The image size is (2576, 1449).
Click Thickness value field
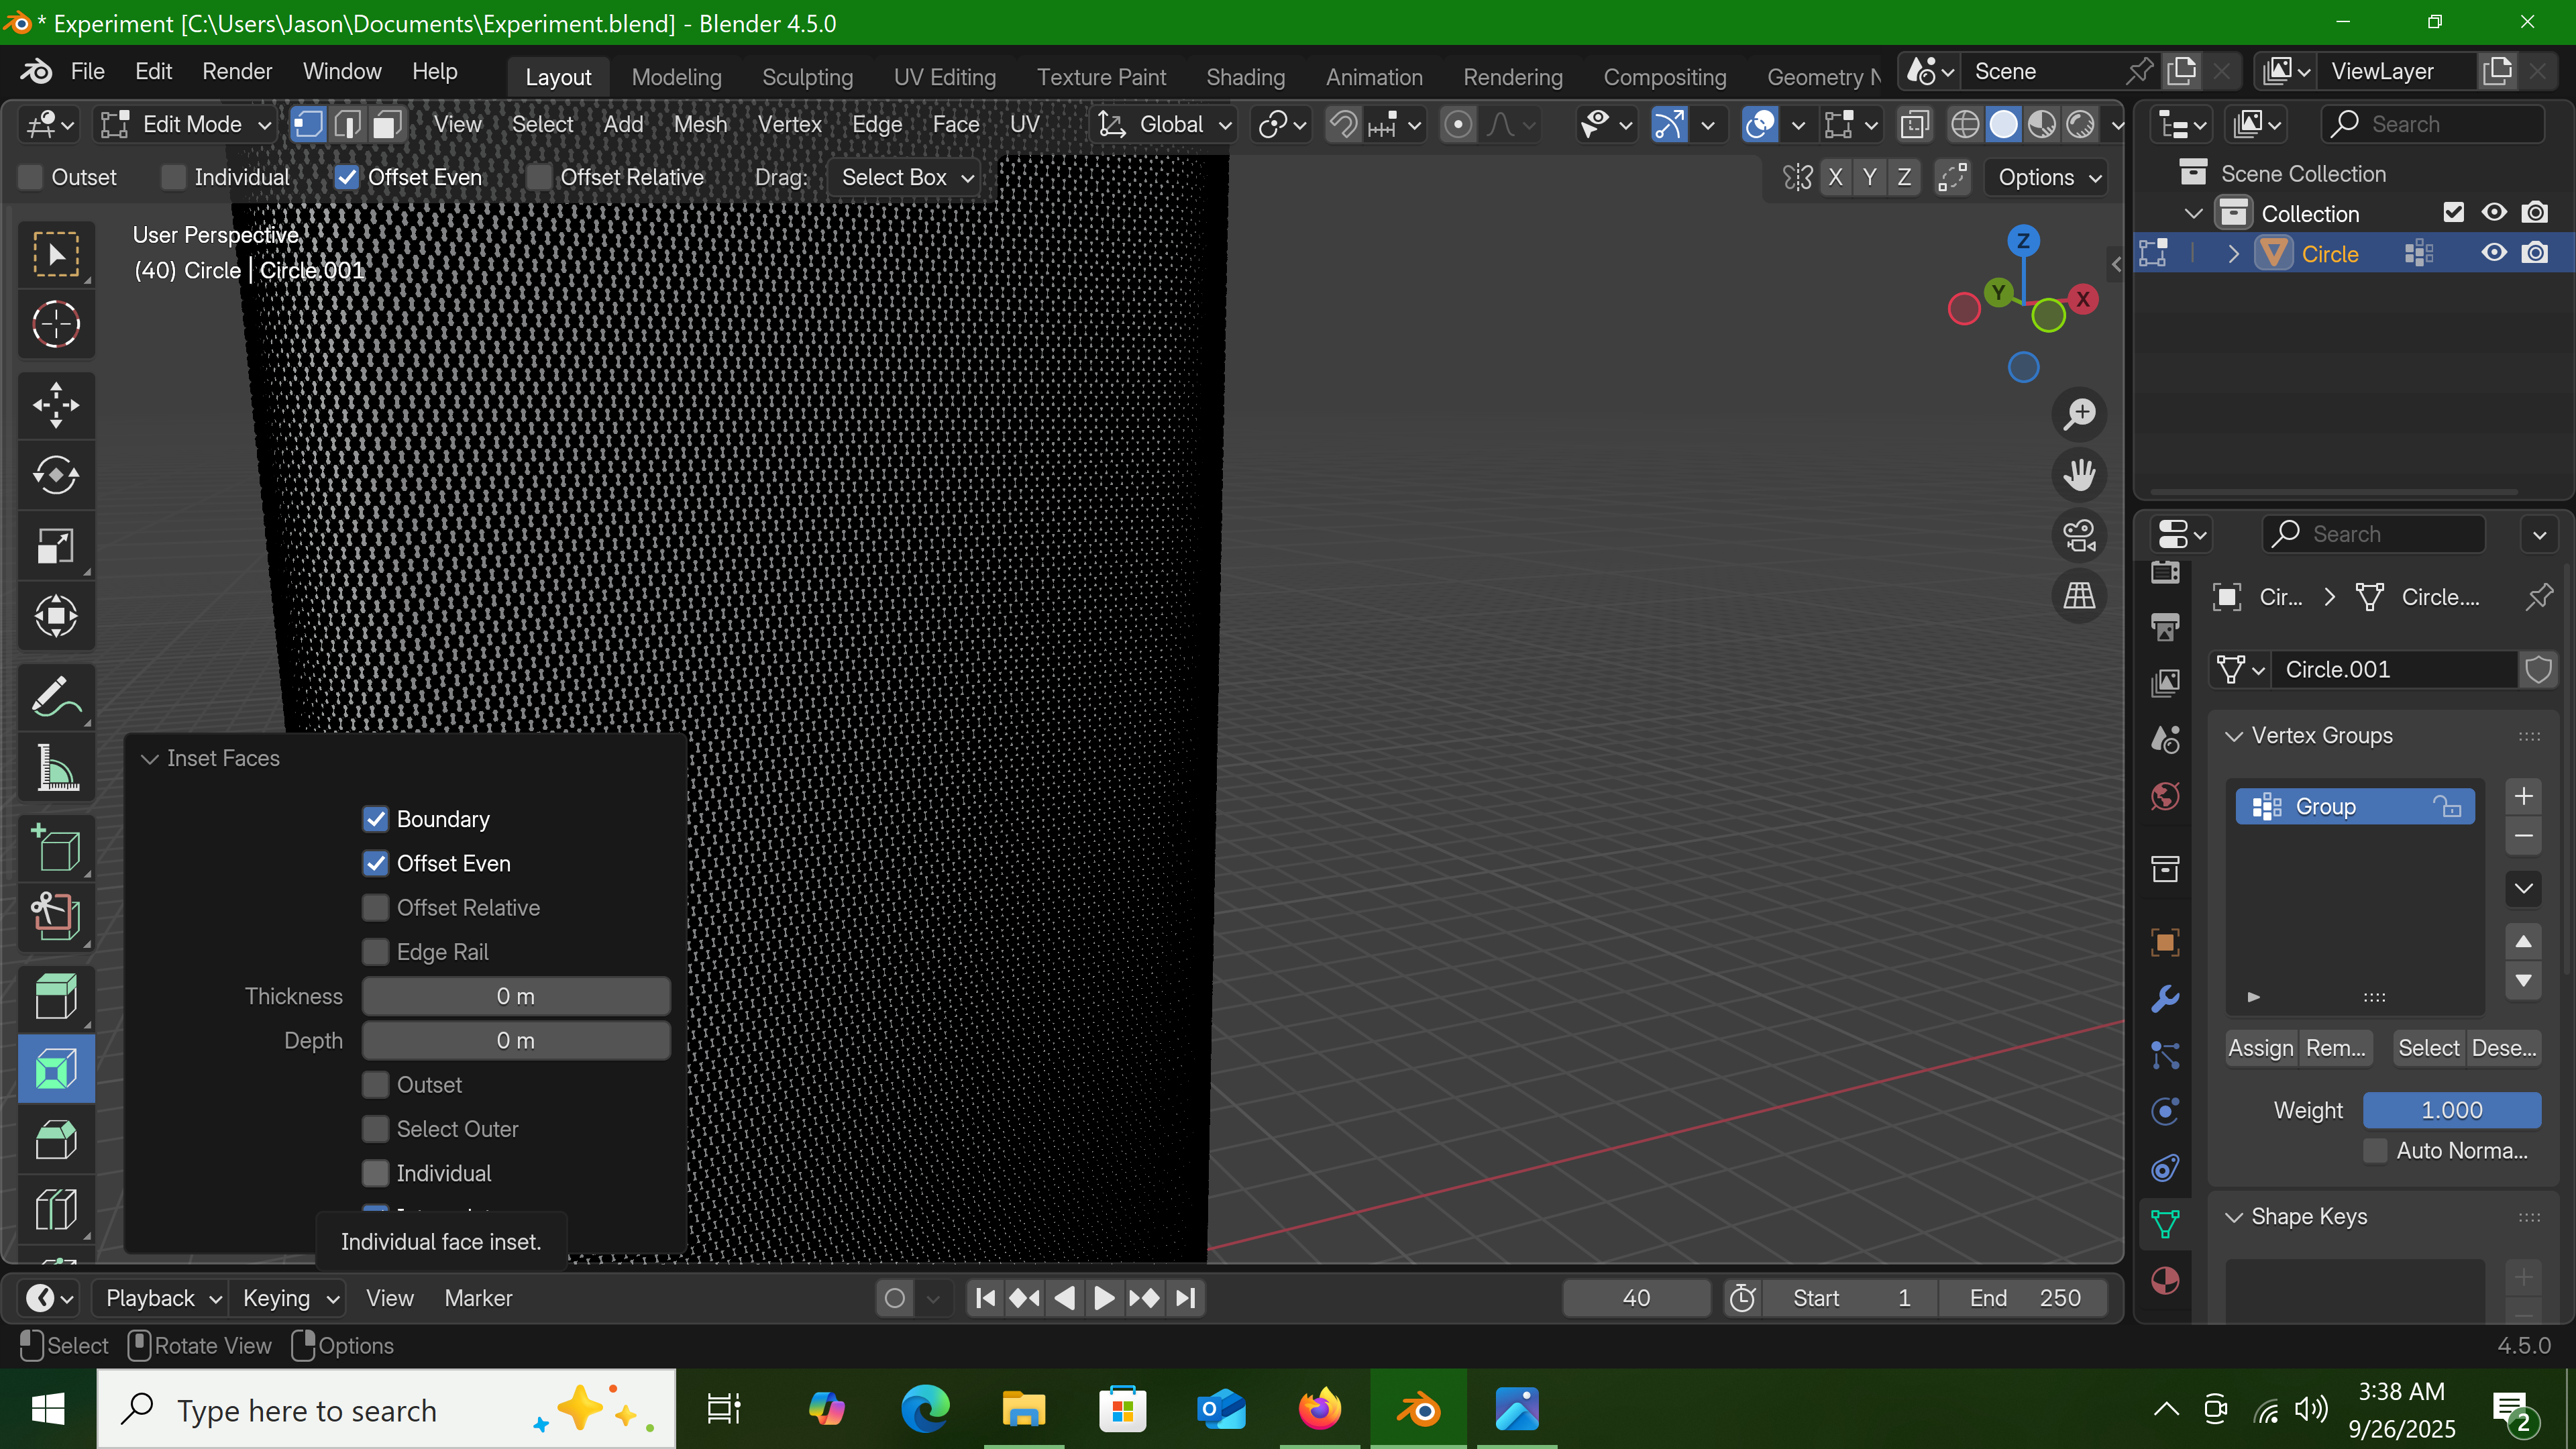[x=516, y=996]
